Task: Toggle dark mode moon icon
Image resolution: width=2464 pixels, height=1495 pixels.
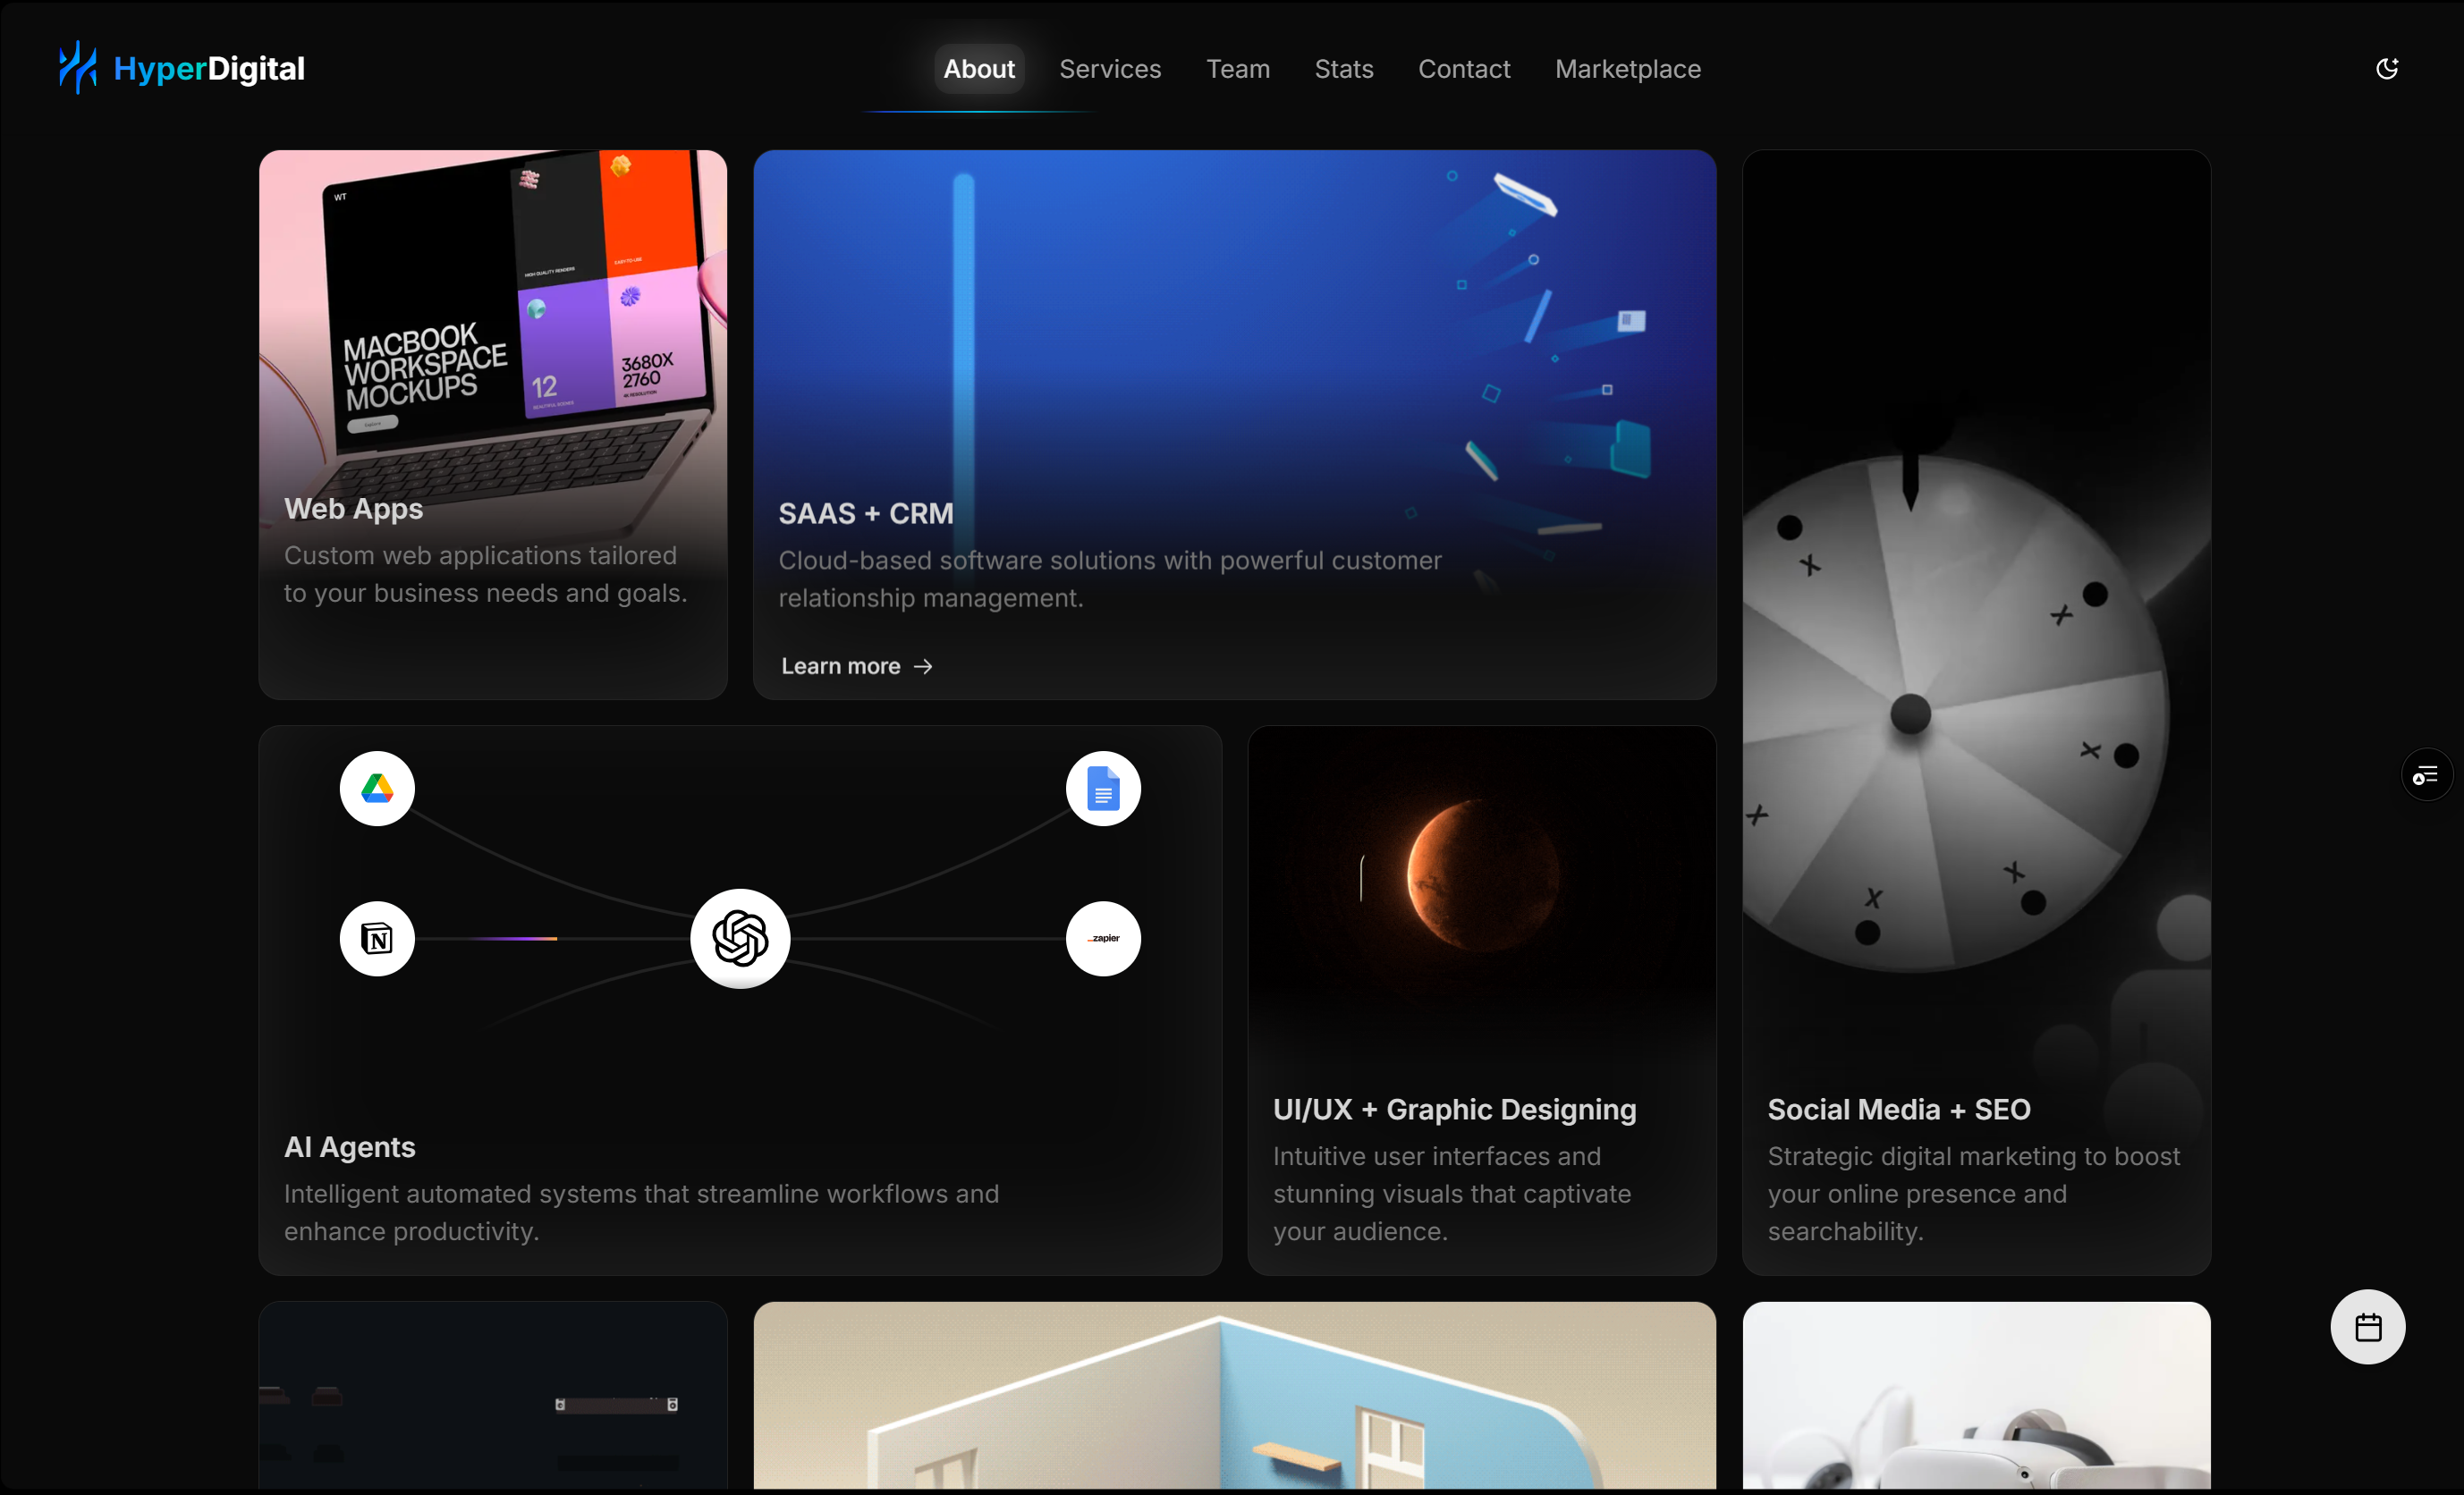Action: (2387, 68)
